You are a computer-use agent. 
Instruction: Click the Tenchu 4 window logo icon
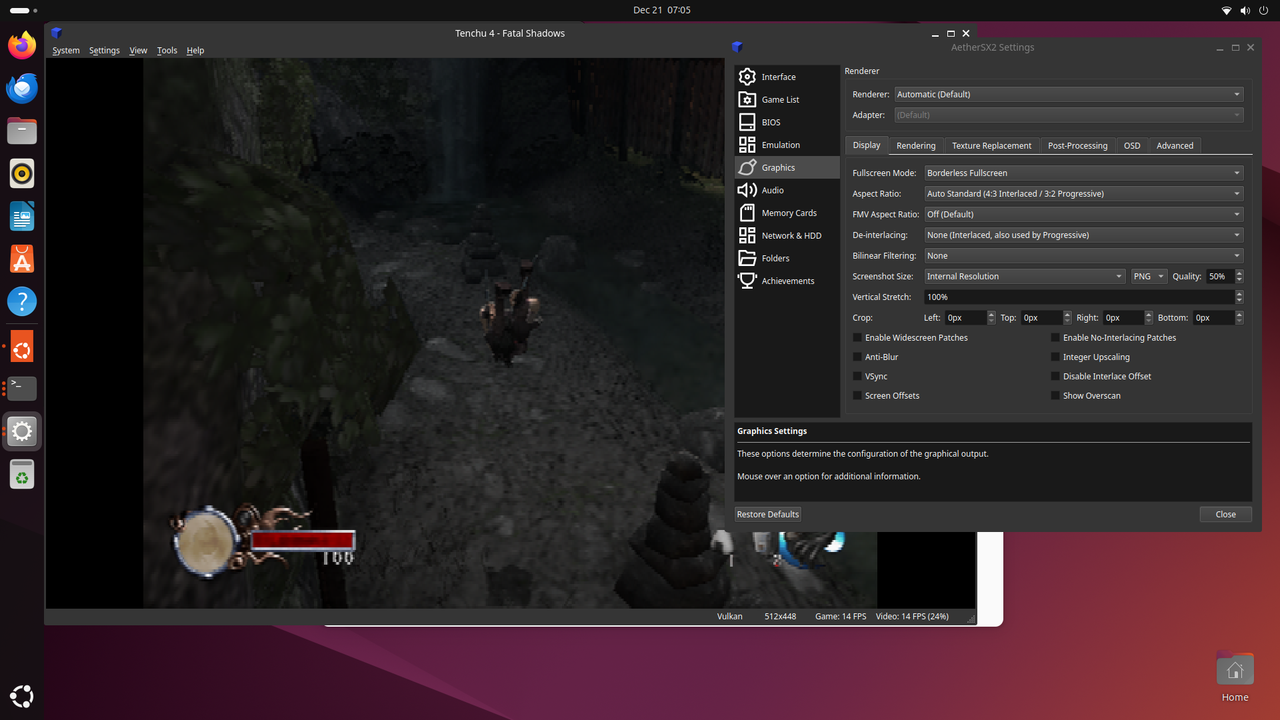click(57, 33)
